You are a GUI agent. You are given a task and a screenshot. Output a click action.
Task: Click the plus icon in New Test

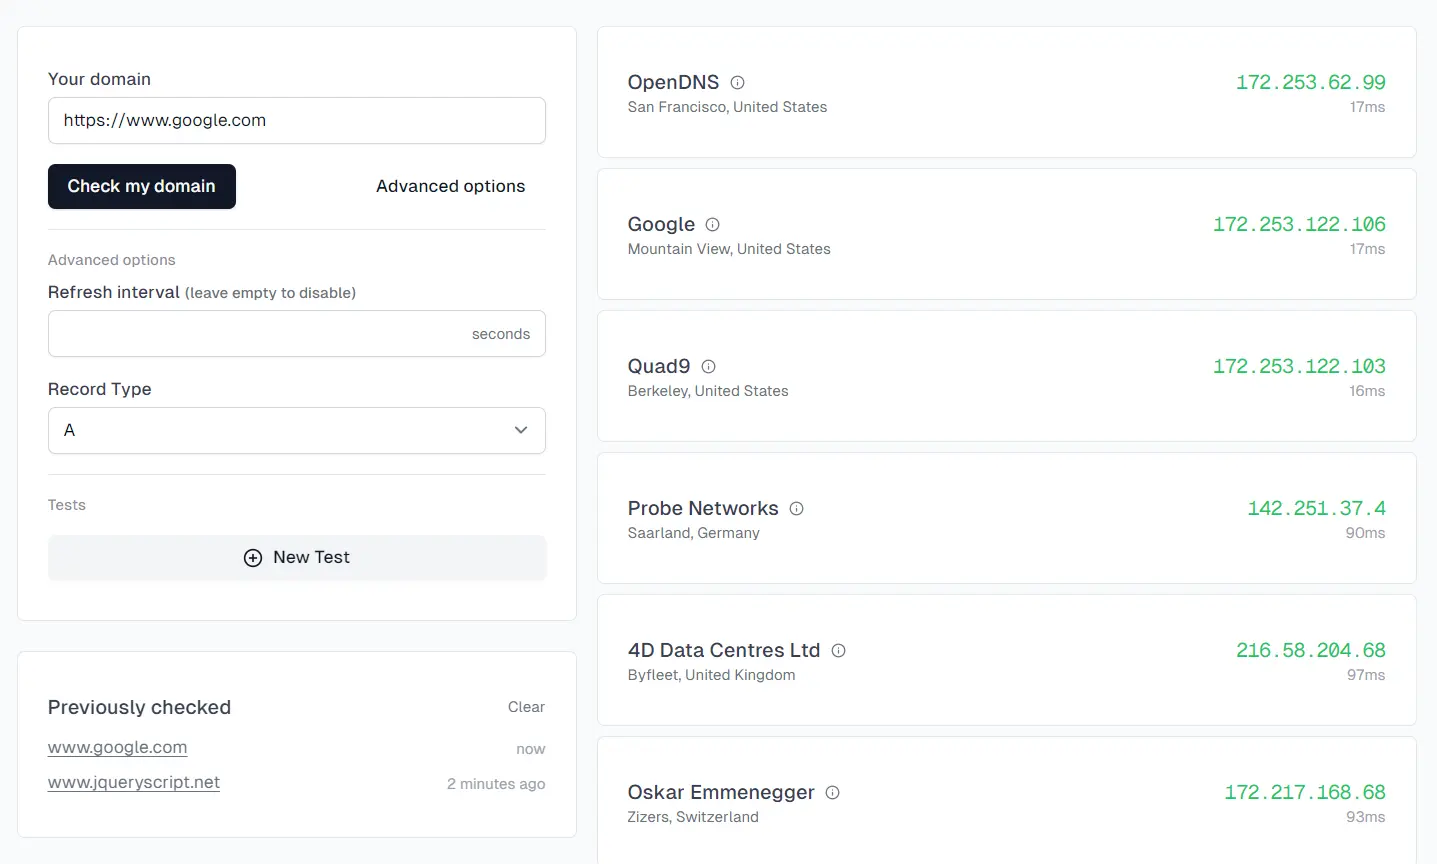253,557
